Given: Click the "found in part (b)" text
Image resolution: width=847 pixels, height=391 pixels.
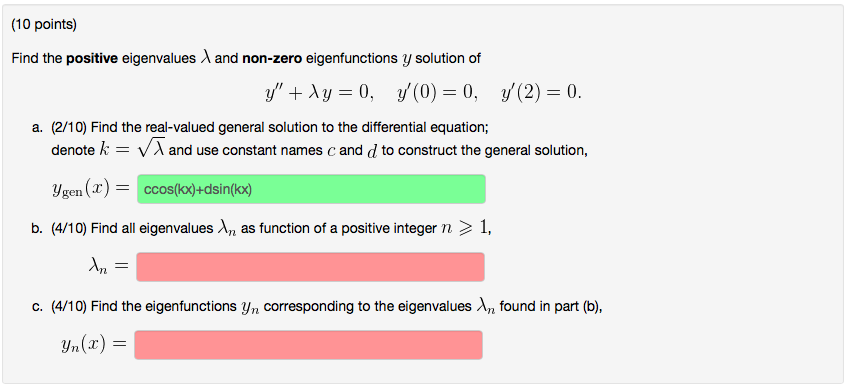Looking at the screenshot, I should coord(551,307).
